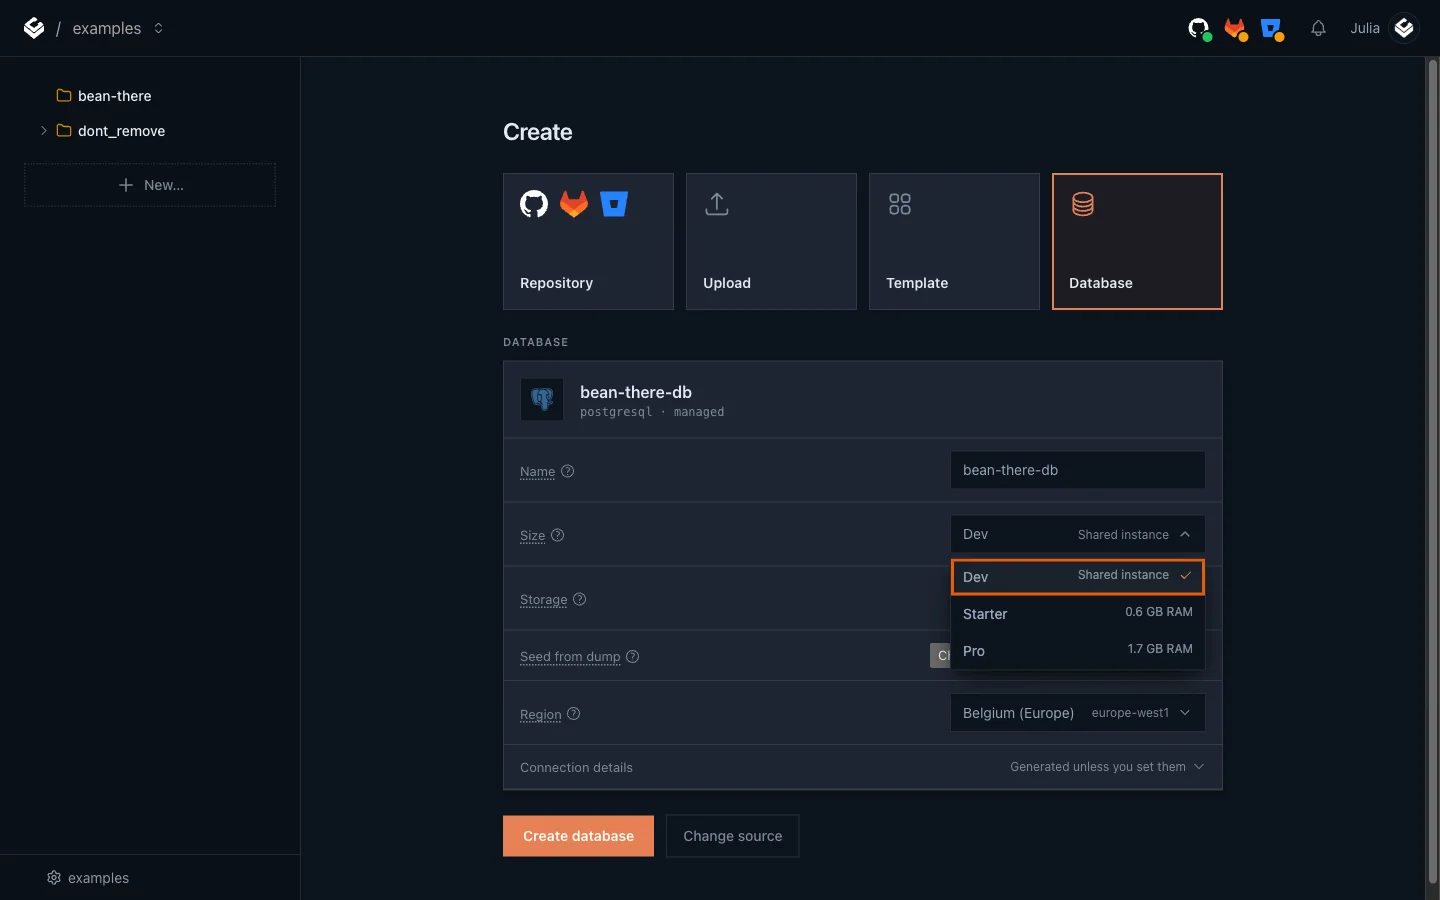Image resolution: width=1440 pixels, height=900 pixels.
Task: Open the examples workspace switcher
Action: click(118, 28)
